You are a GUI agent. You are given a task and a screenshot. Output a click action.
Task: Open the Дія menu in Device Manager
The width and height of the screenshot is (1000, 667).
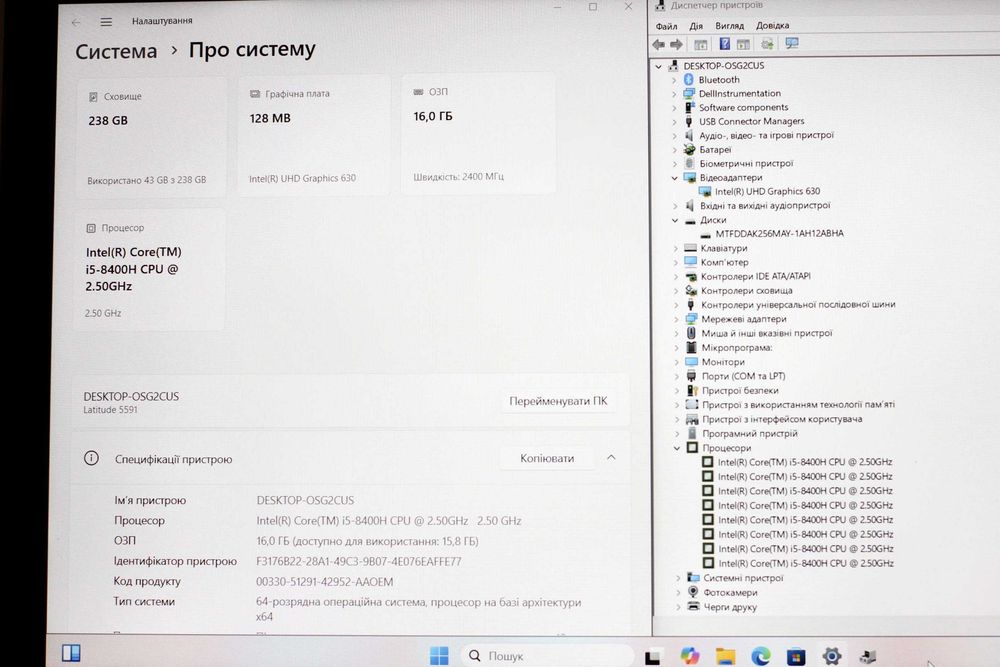(x=696, y=26)
